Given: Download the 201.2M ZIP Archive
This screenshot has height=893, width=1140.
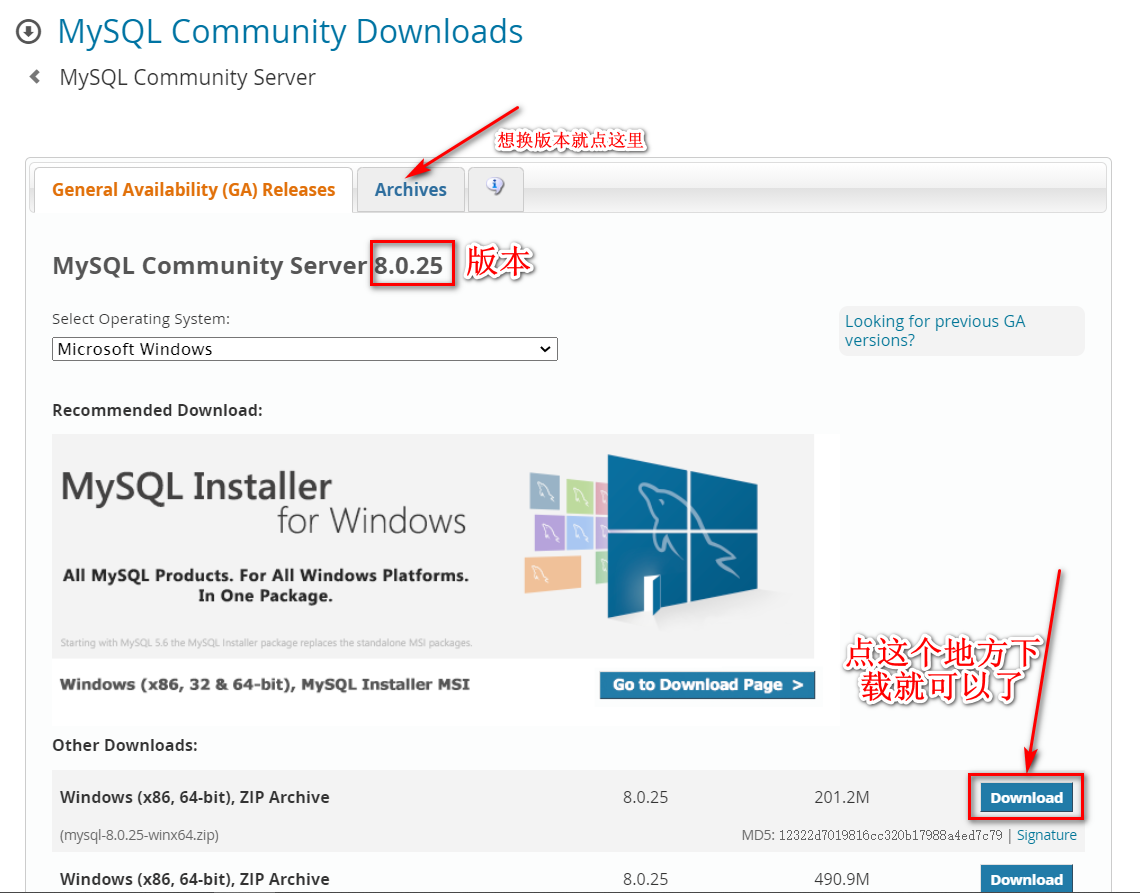Looking at the screenshot, I should [x=1027, y=798].
